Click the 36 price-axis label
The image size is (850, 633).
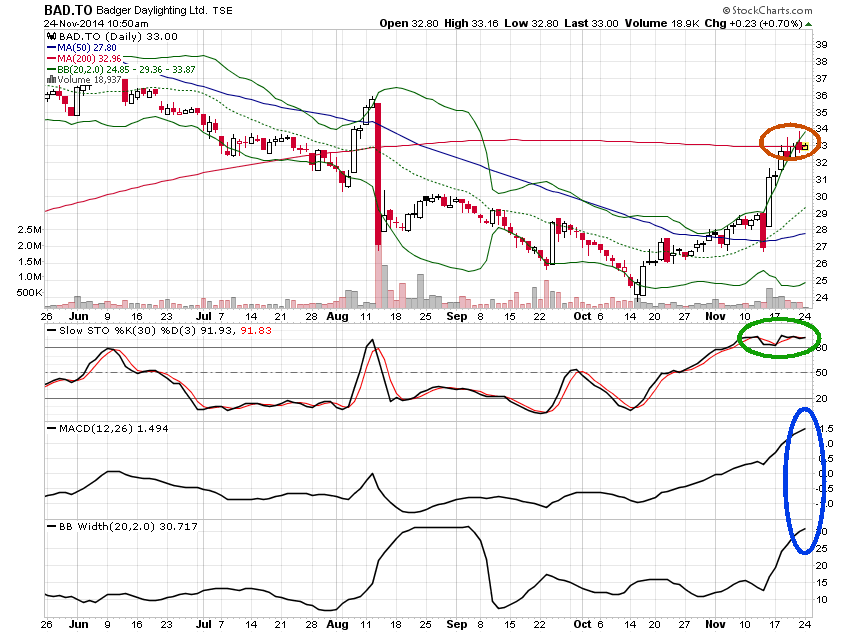tap(821, 95)
